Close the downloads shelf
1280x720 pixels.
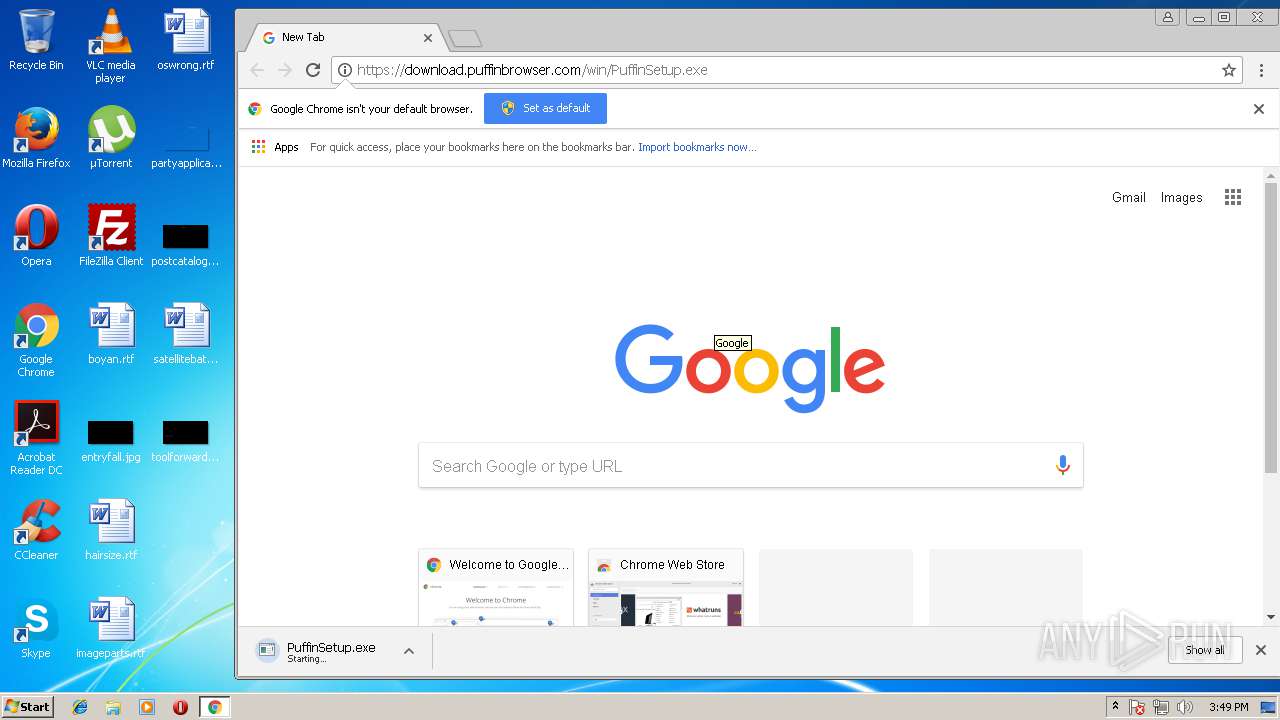1261,650
